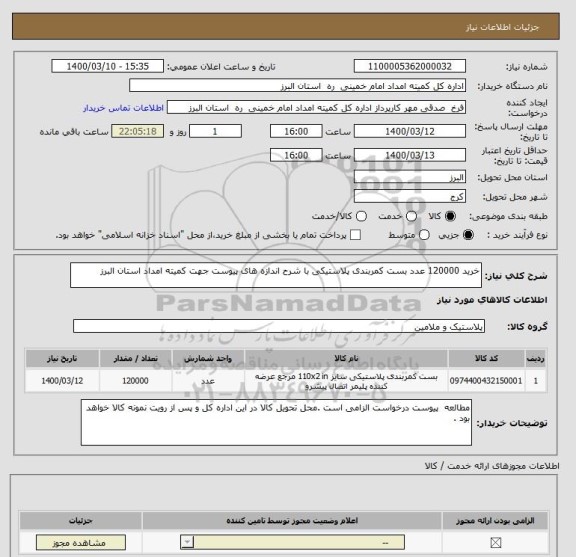Click the remaining time 22:05:18 field
Viewport: 576px width, 557px height.
[x=137, y=131]
